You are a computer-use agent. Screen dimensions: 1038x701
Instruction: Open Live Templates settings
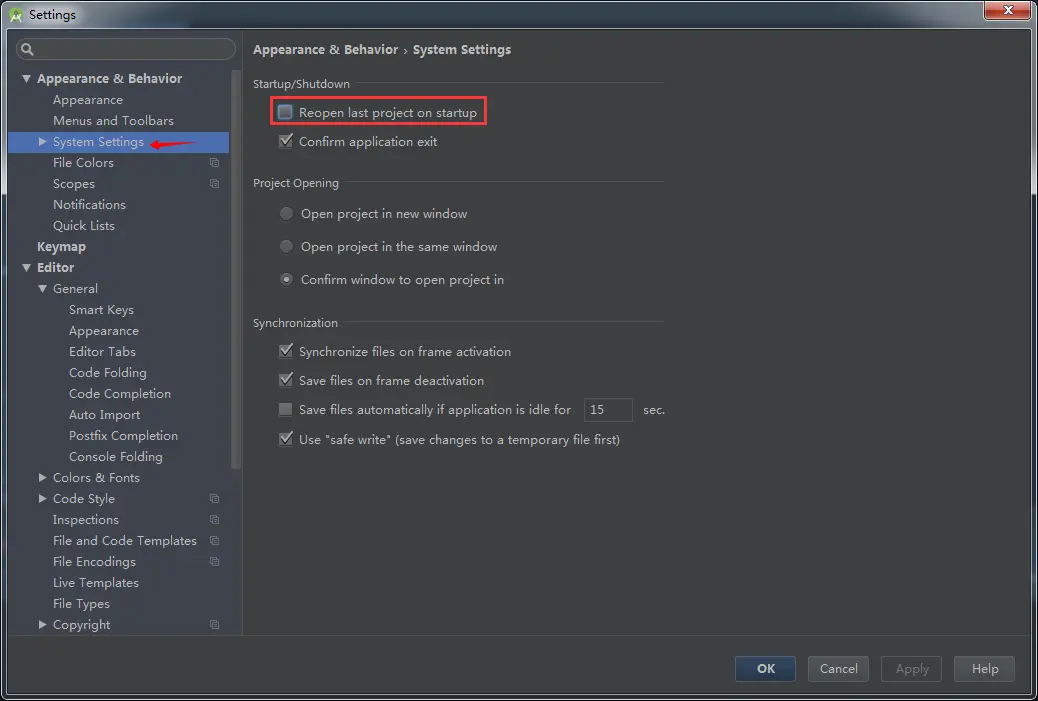point(95,583)
